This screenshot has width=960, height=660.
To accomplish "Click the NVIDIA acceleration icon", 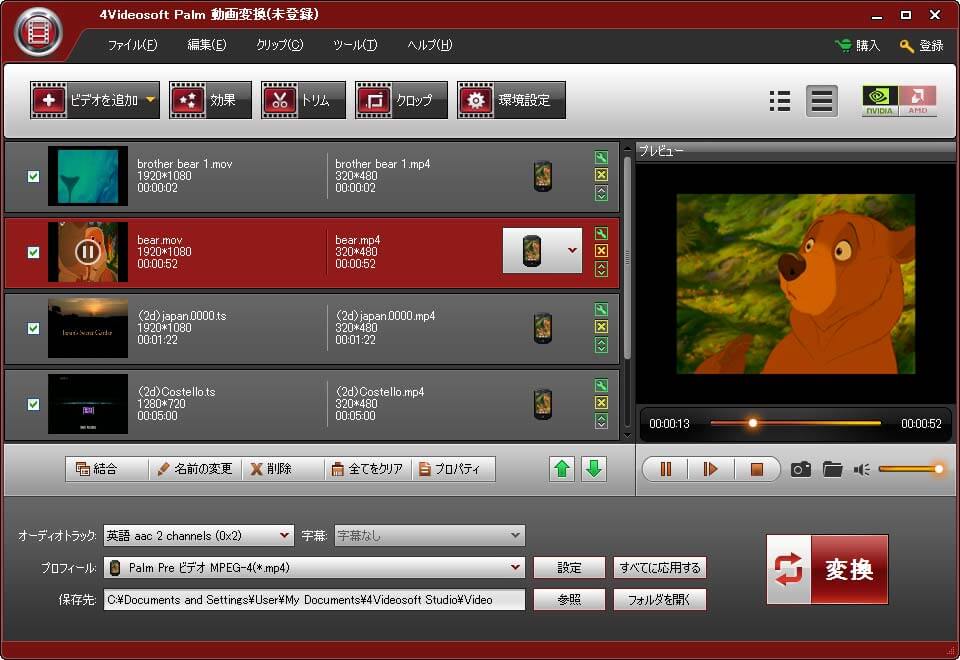I will 880,101.
